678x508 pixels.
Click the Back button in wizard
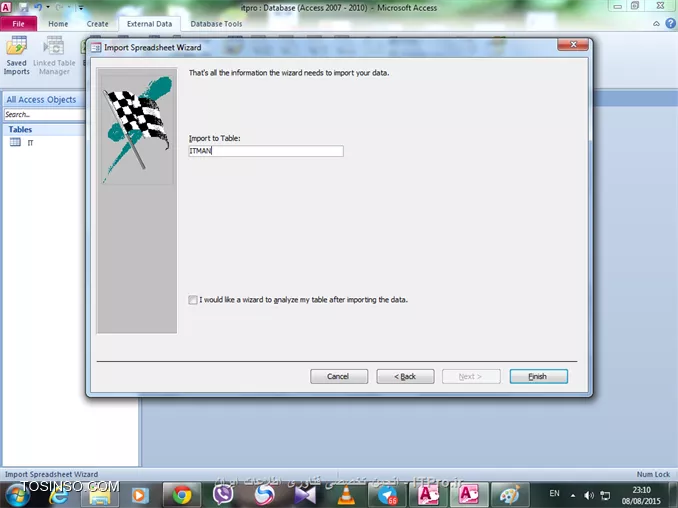coord(405,377)
